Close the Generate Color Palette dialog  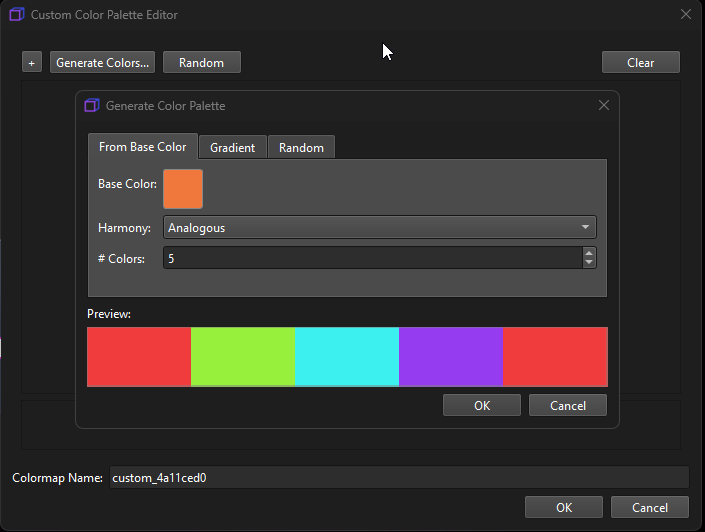[604, 105]
